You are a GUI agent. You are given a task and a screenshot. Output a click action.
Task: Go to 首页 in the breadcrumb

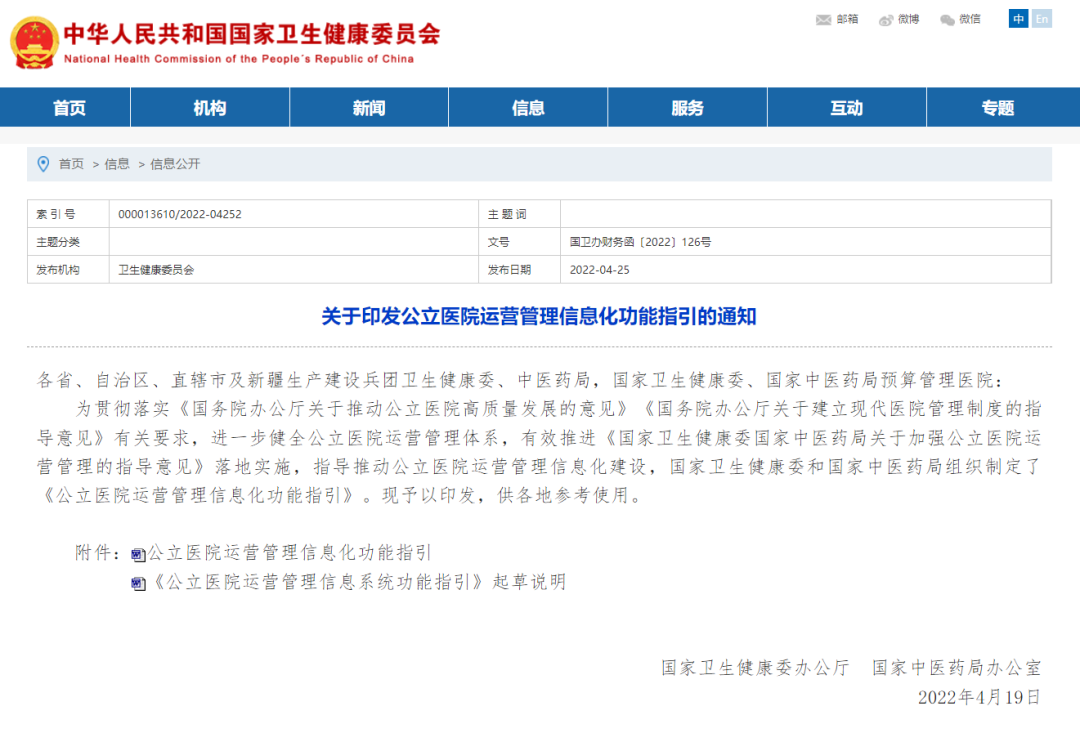(71, 164)
